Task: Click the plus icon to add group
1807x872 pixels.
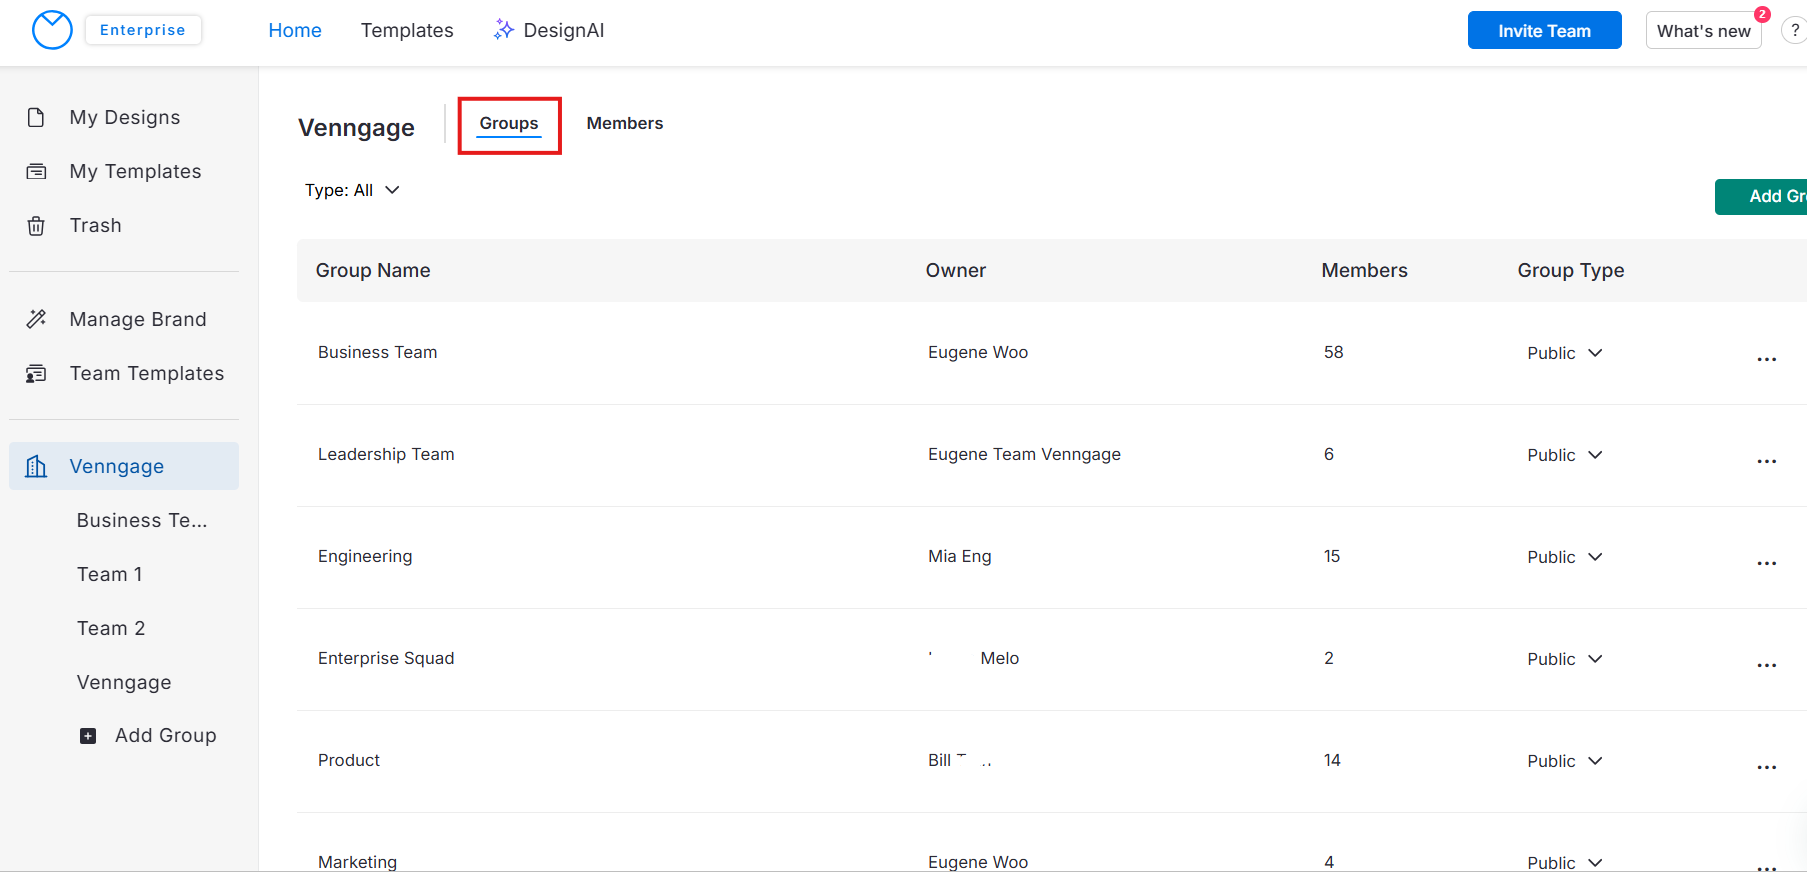Action: [88, 736]
